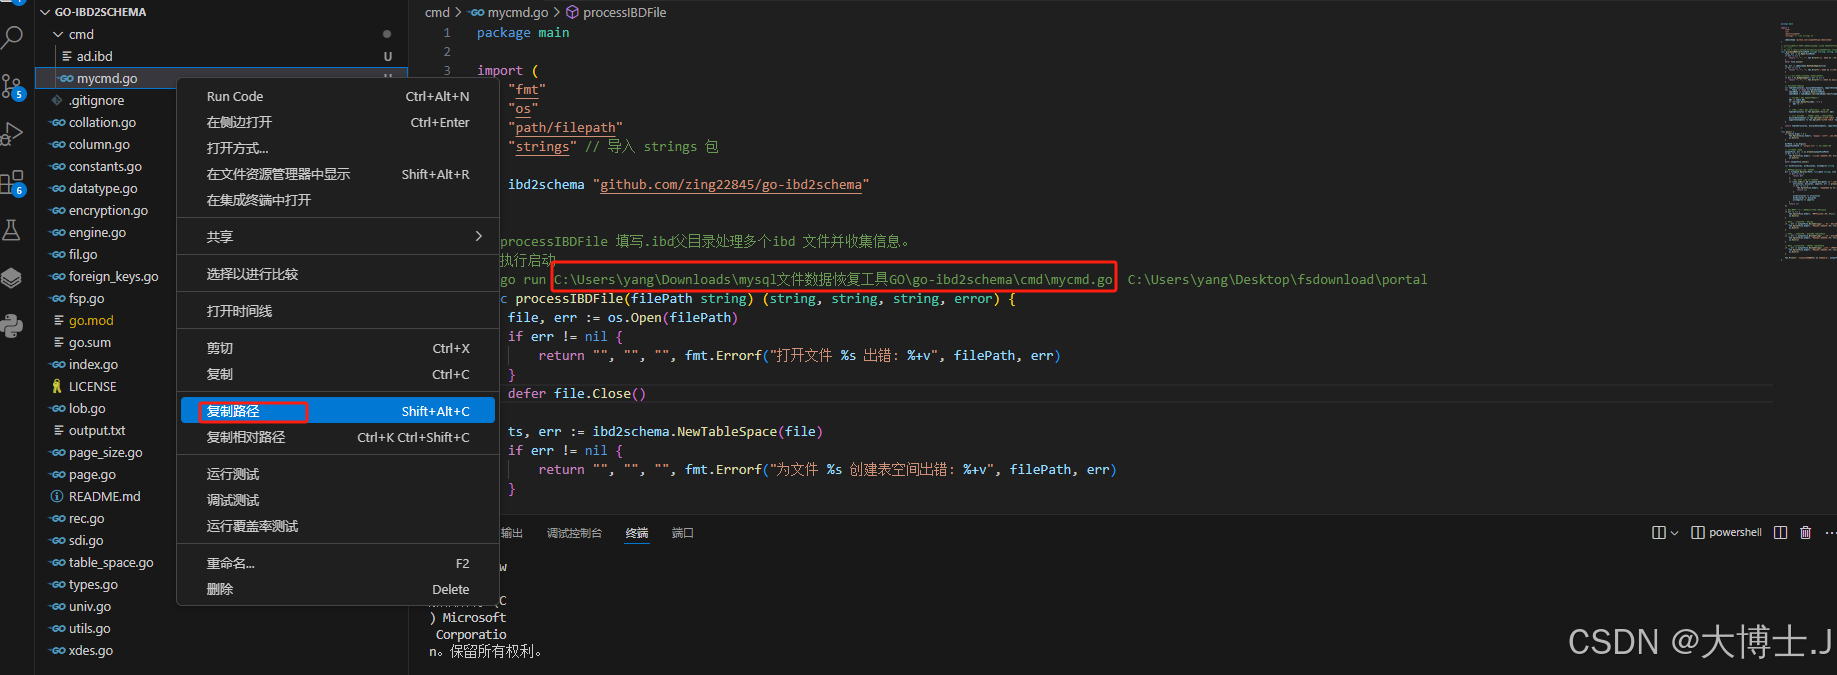Open the "path/filepath" import link

(x=565, y=127)
